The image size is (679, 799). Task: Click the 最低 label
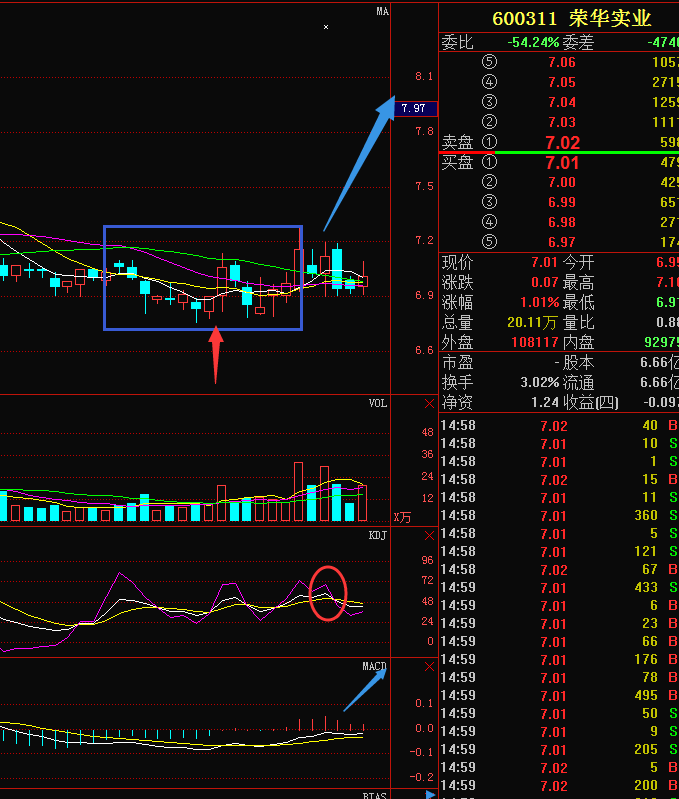coord(579,302)
